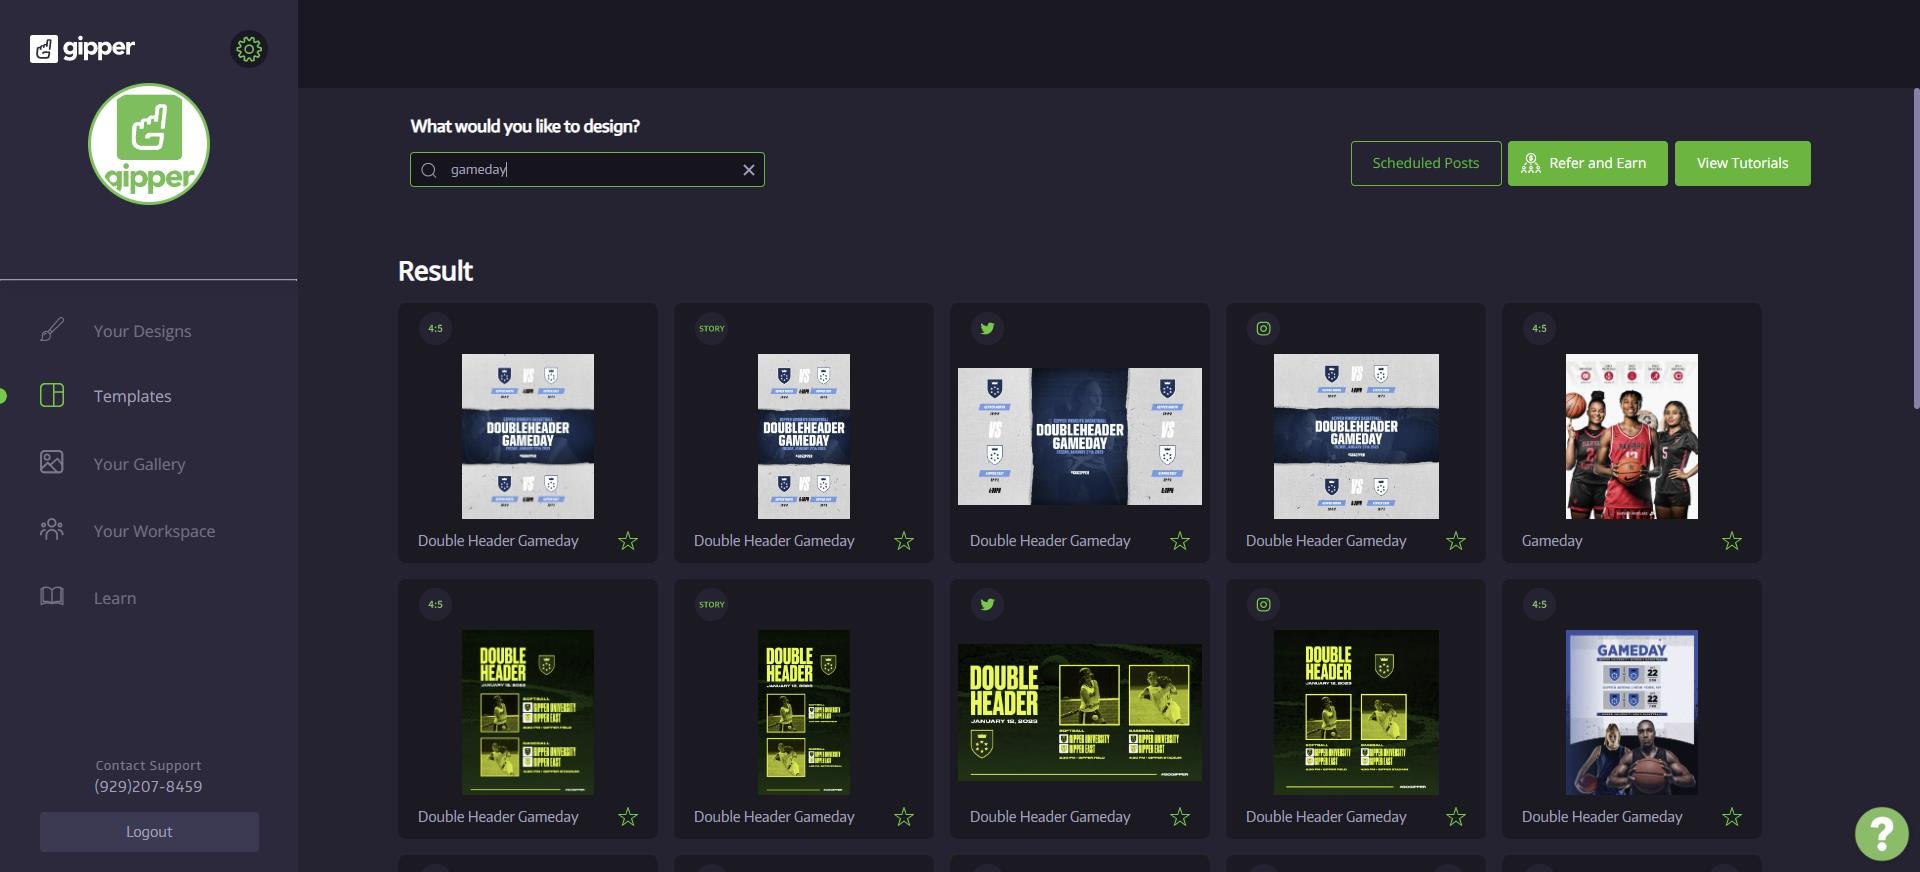1920x872 pixels.
Task: Star the basketball Gameday template in the first row
Action: coord(1732,541)
